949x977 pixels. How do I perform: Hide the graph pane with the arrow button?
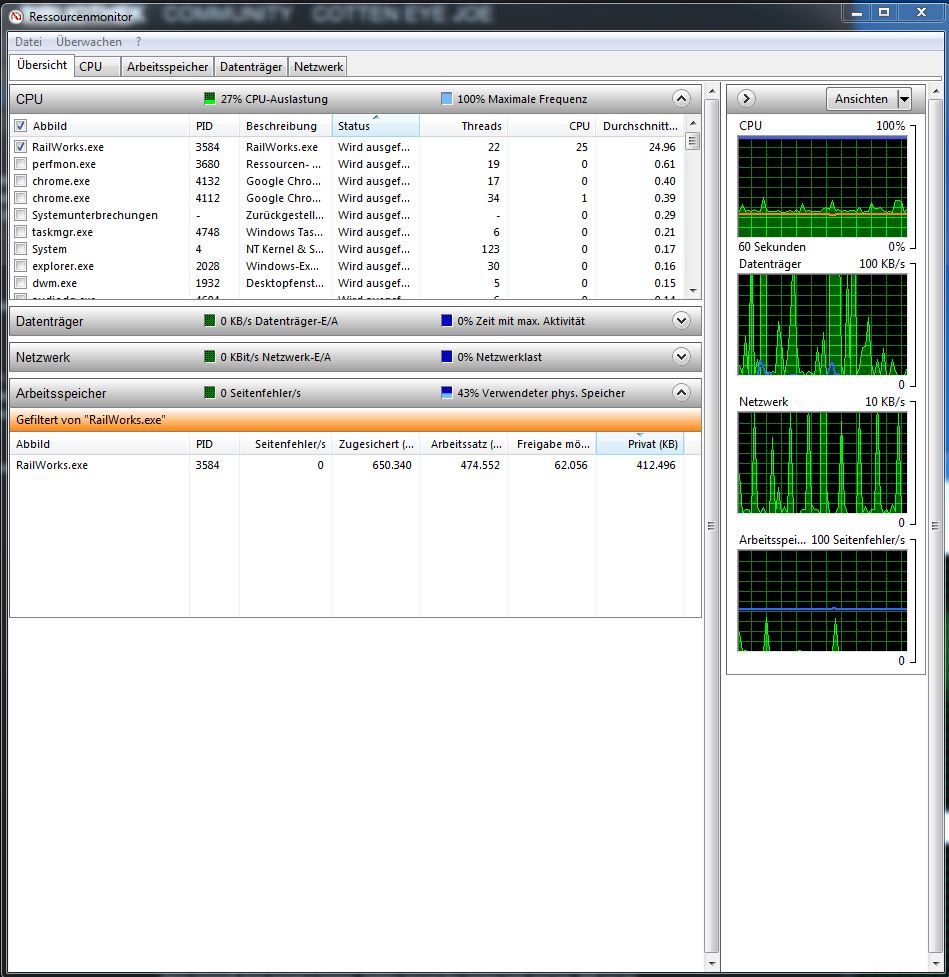pos(746,98)
